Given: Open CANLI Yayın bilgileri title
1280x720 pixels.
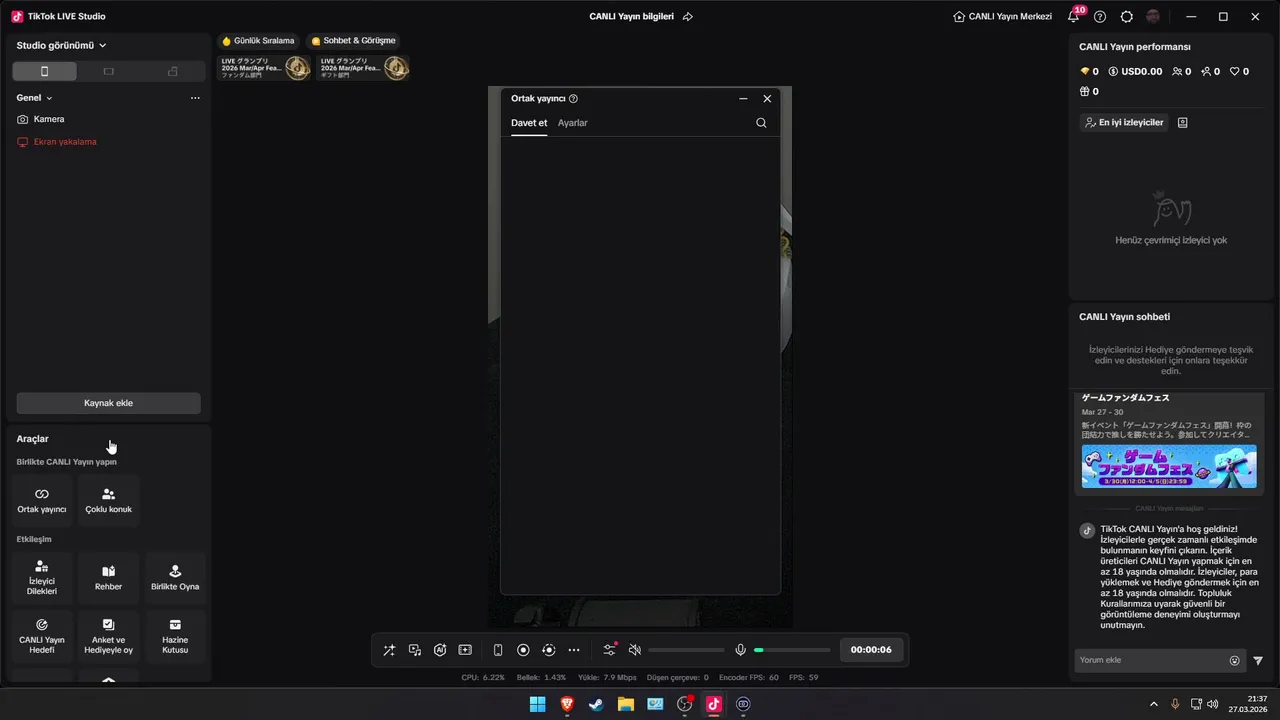Looking at the screenshot, I should 631,17.
